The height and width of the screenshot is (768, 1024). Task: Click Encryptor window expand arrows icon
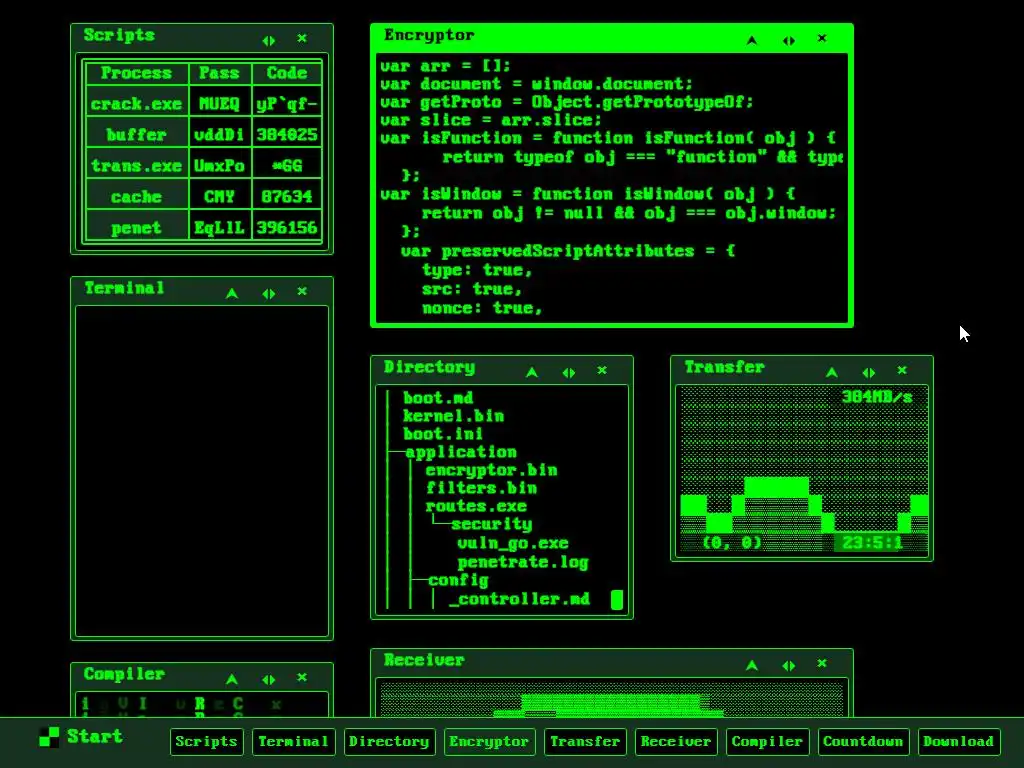(x=789, y=40)
